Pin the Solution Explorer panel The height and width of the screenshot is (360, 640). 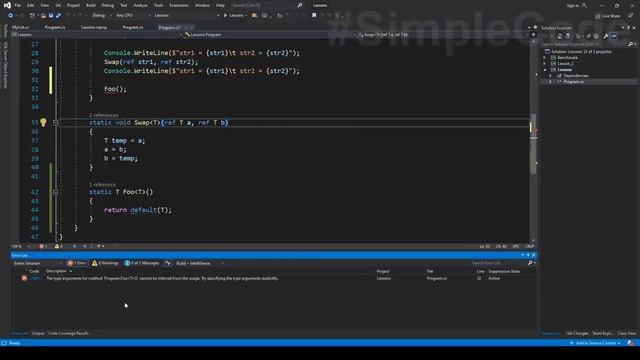click(x=629, y=27)
